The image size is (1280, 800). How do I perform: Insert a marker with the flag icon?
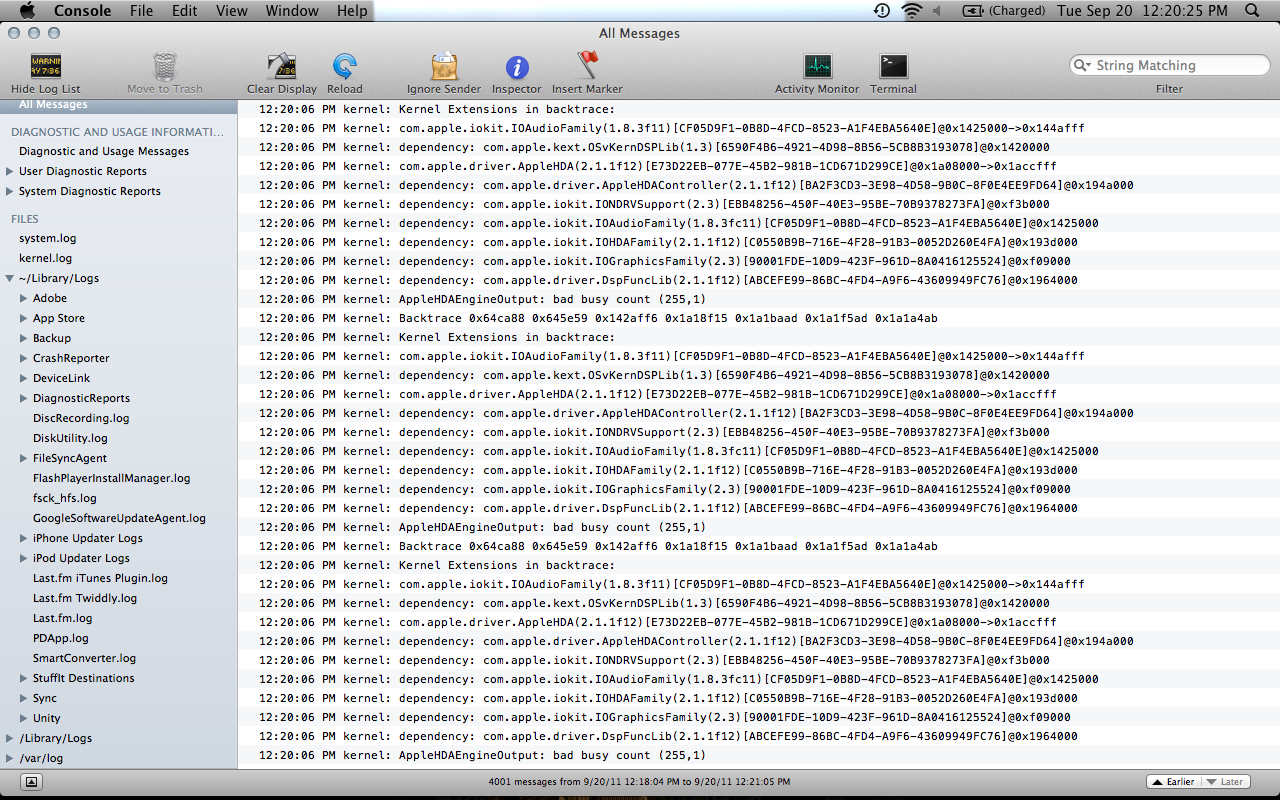(x=588, y=67)
